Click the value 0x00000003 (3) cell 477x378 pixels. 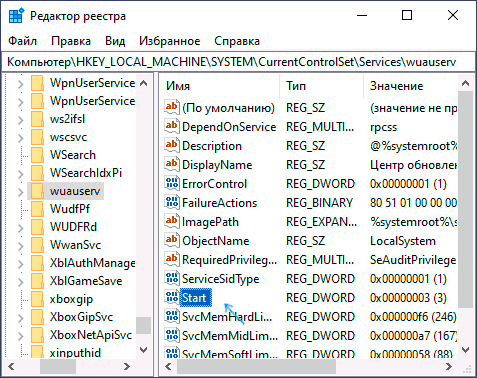(x=408, y=297)
